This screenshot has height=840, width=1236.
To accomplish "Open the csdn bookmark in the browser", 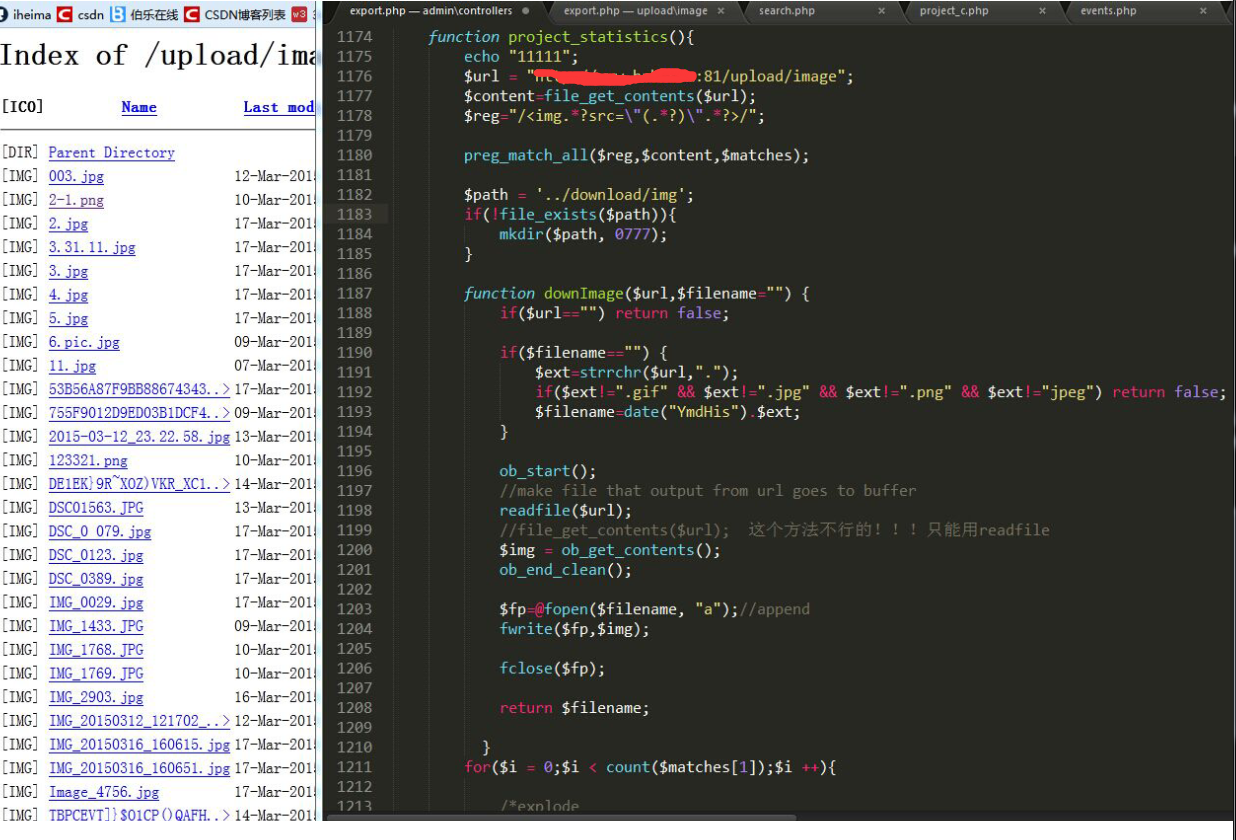I will 80,14.
